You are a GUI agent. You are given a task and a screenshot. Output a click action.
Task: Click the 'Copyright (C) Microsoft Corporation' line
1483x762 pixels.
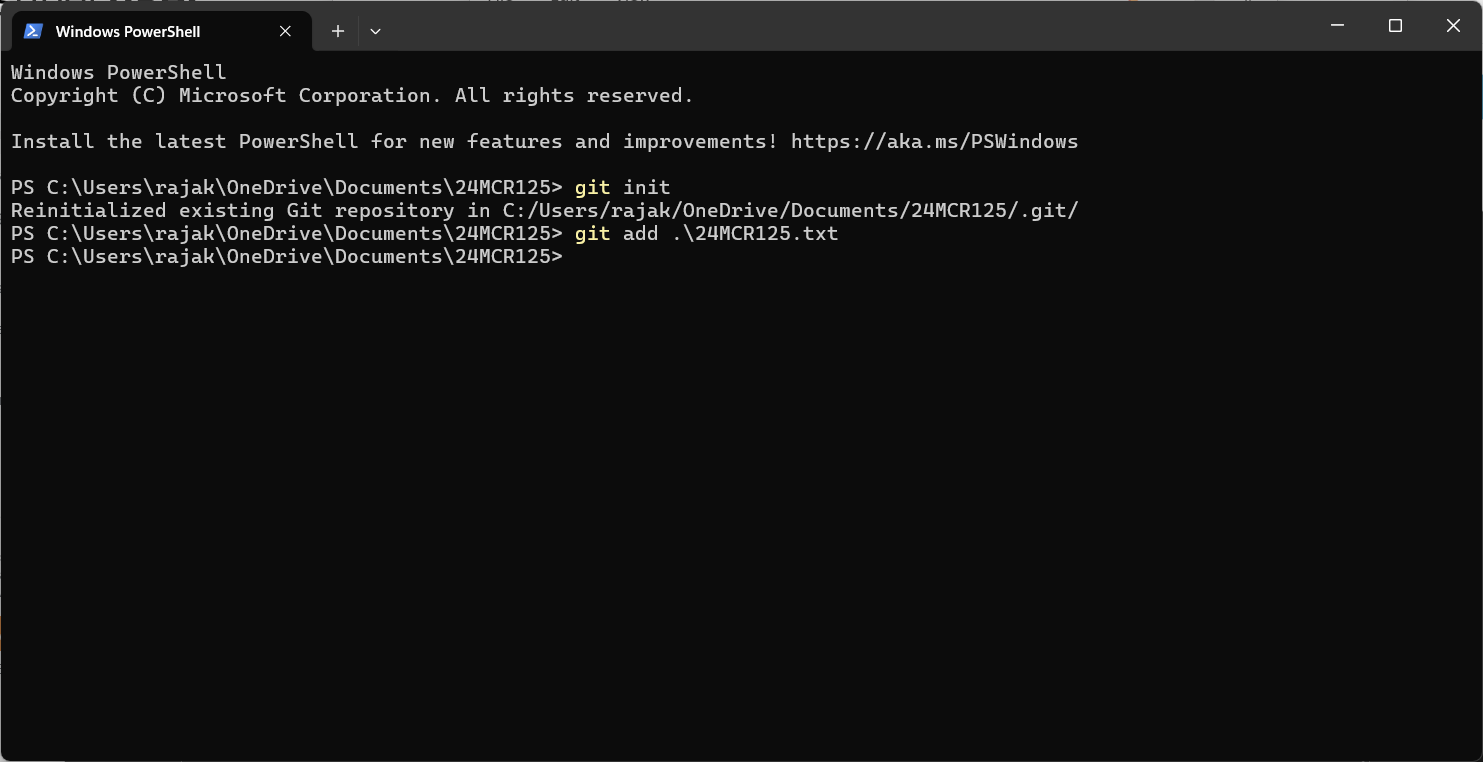tap(352, 96)
